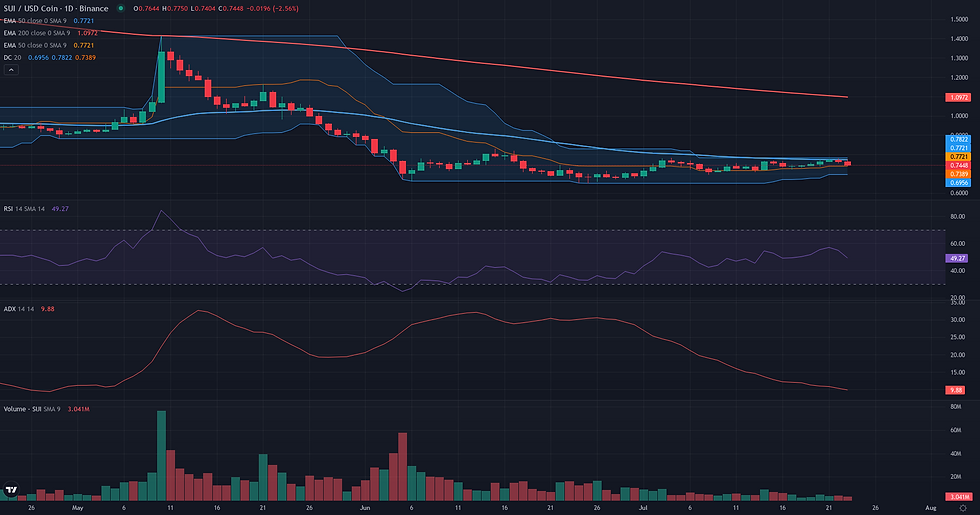
Task: Select the EMA 50 legend with blue value
Action: (x=49, y=21)
